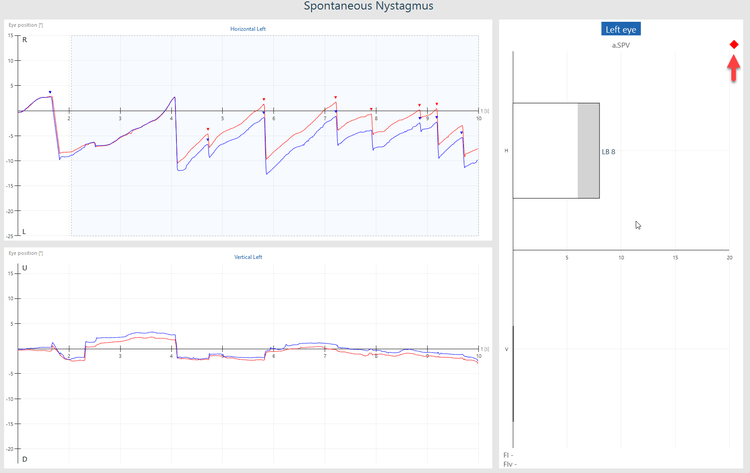Click the V axis label in SPV chart
Image resolution: width=750 pixels, height=473 pixels.
[x=507, y=349]
